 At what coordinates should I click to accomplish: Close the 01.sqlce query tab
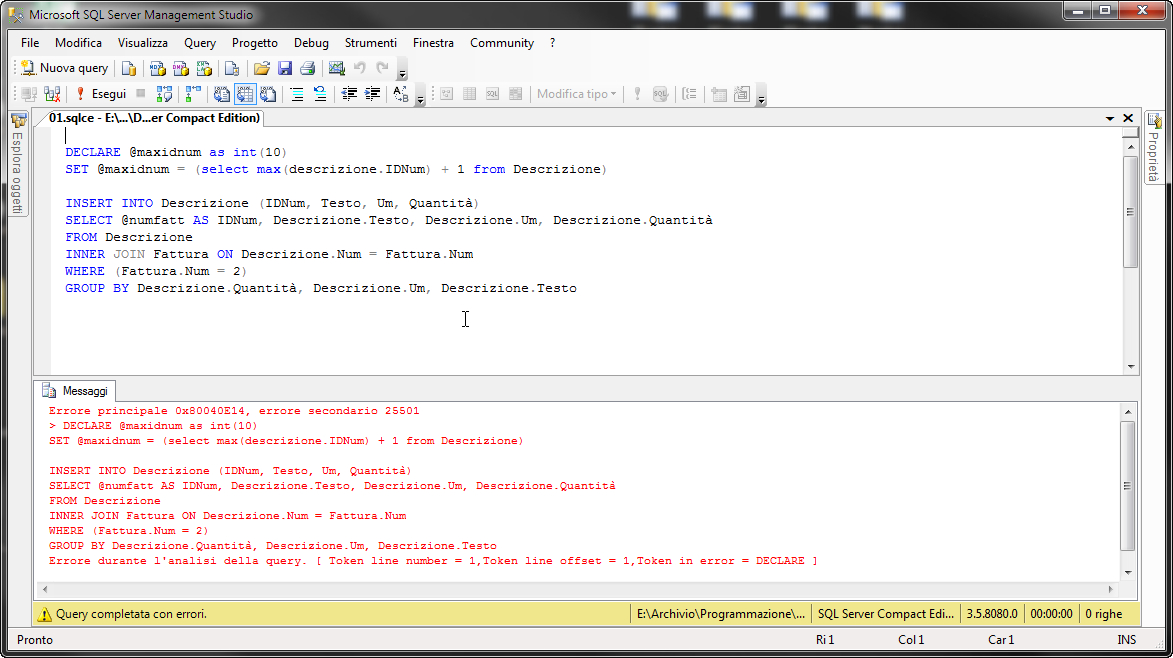pyautogui.click(x=1128, y=118)
